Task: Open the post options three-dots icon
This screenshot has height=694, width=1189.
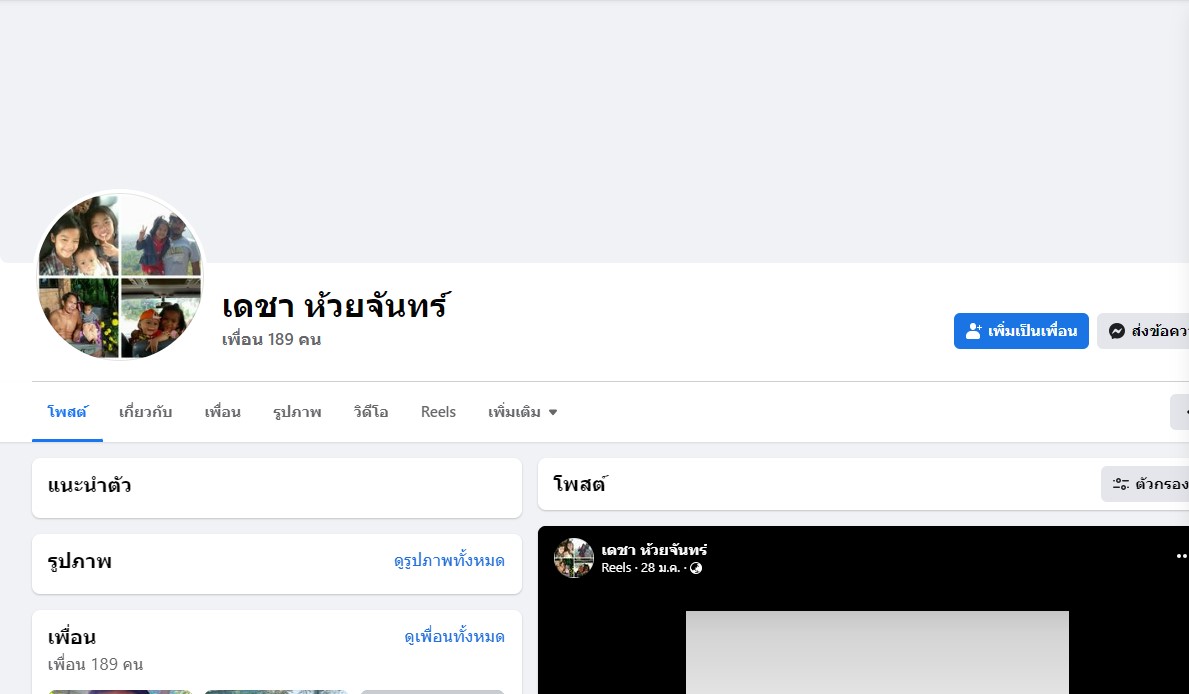Action: (1181, 556)
